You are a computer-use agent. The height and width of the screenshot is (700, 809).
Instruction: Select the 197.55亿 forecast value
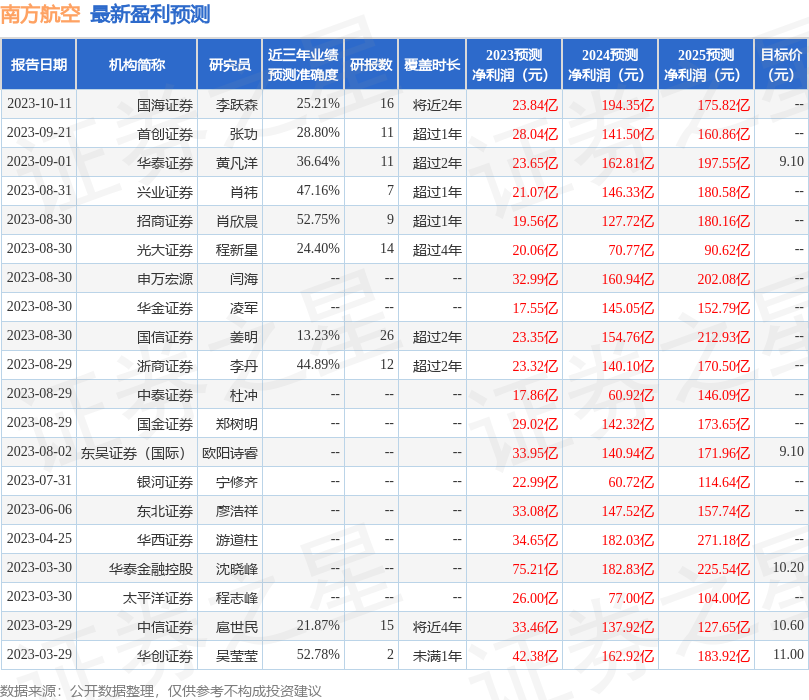(x=724, y=163)
